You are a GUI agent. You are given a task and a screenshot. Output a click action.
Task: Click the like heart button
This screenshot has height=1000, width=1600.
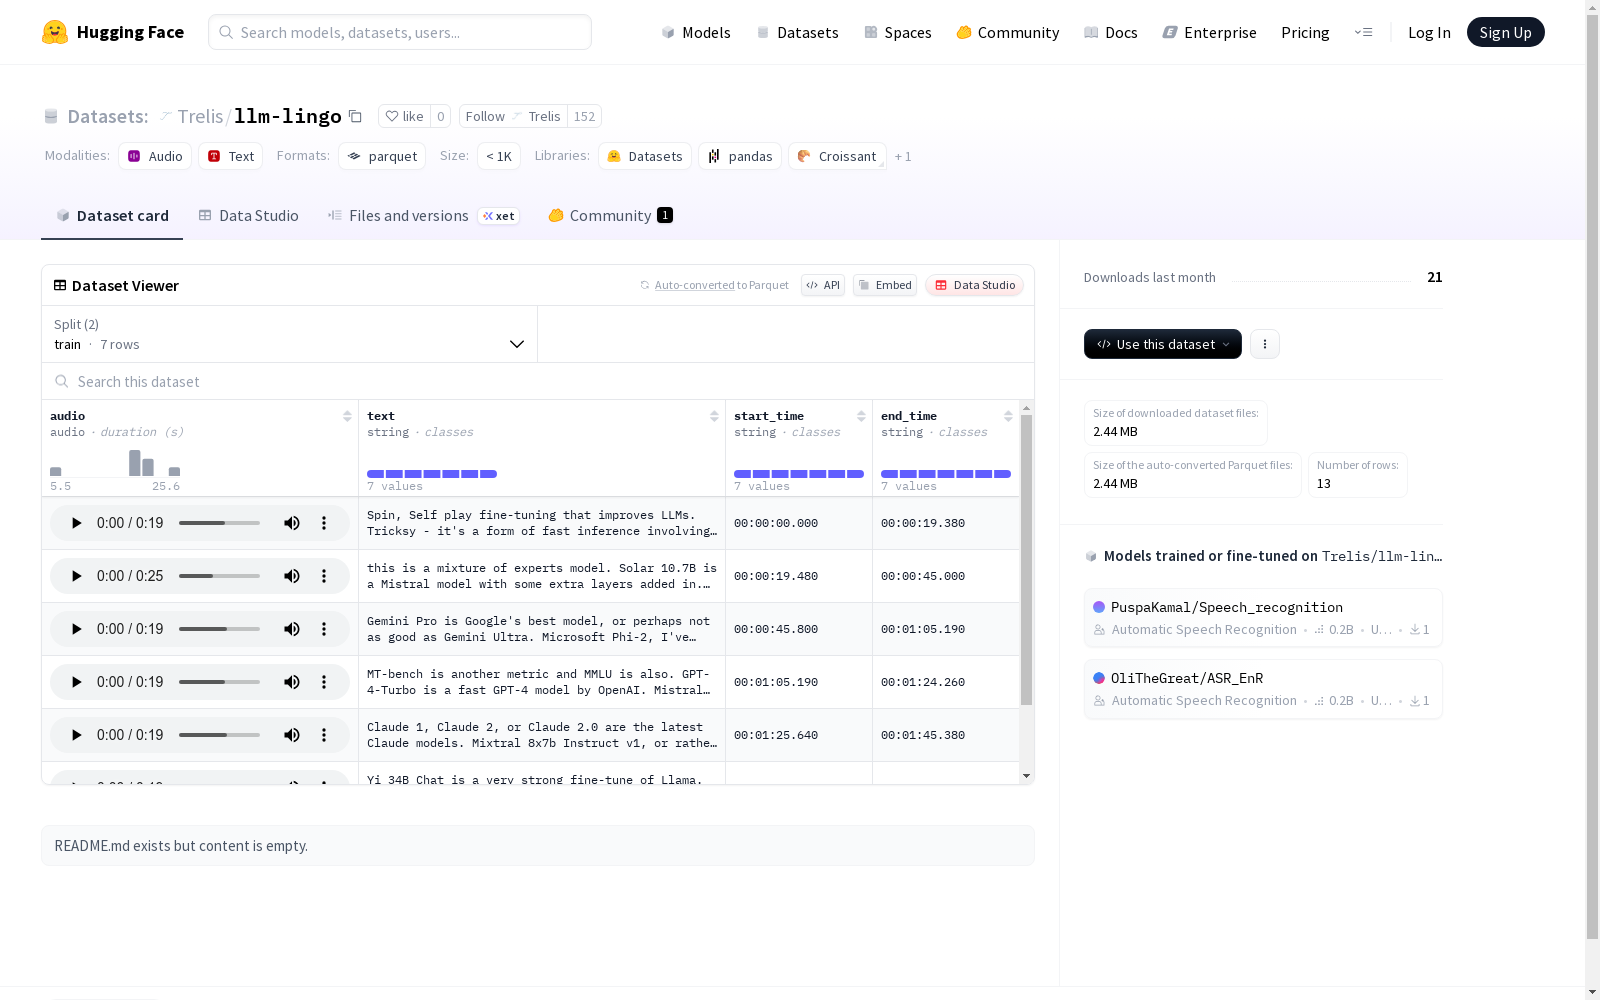(405, 116)
